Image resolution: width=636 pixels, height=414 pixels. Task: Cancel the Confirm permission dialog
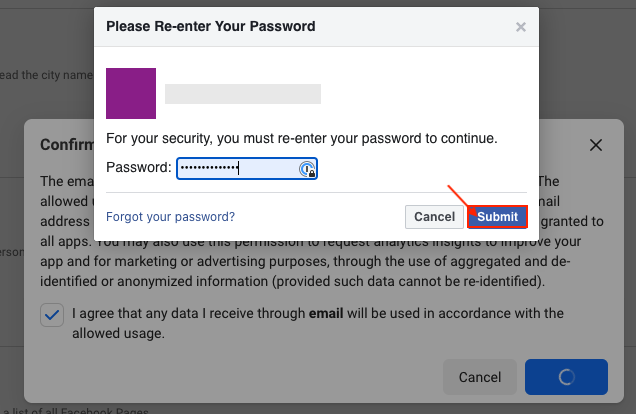tap(480, 377)
